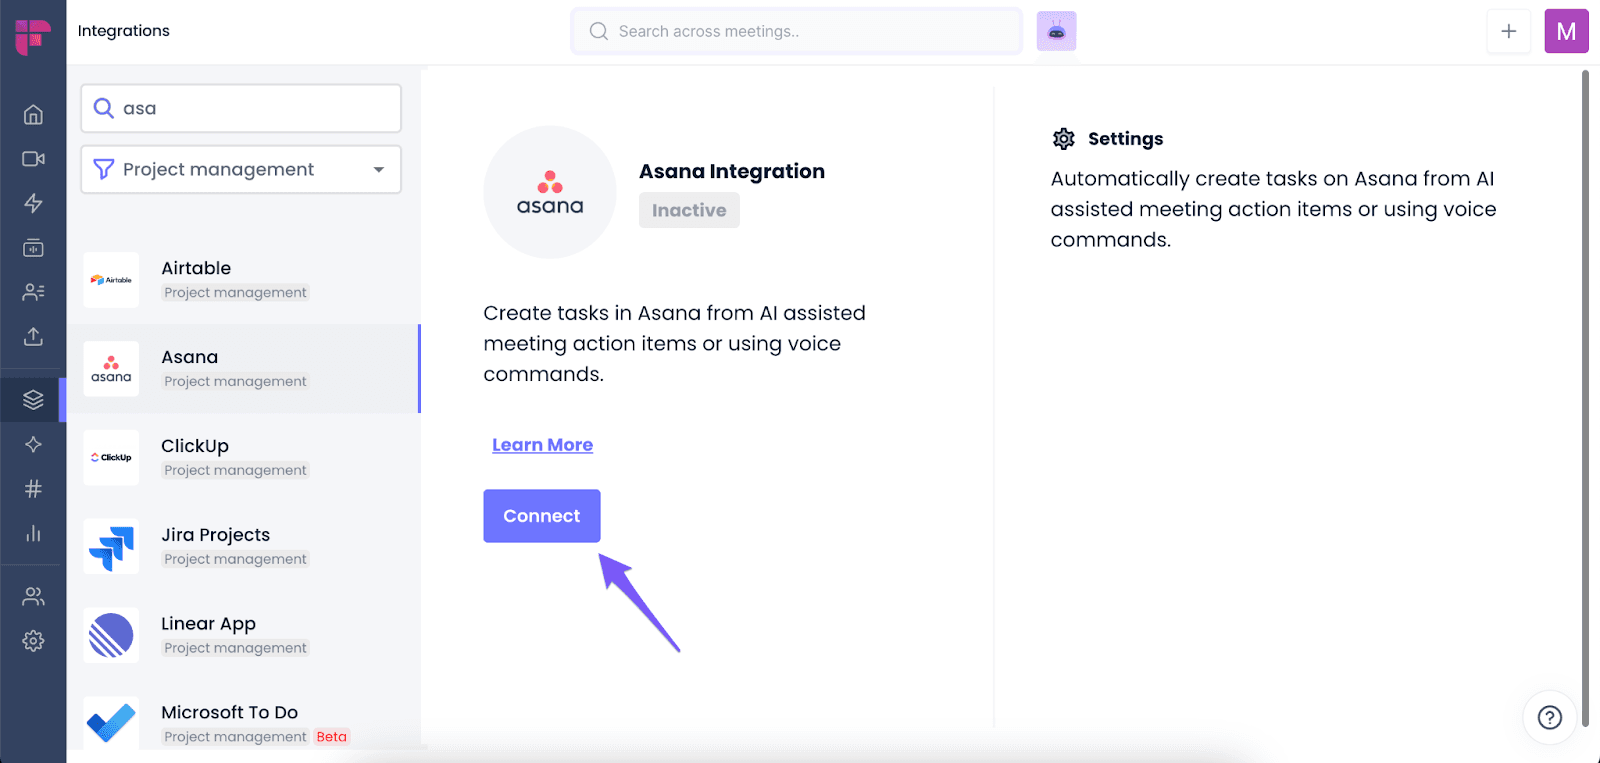Open the help question mark icon
This screenshot has width=1600, height=763.
pyautogui.click(x=1550, y=717)
